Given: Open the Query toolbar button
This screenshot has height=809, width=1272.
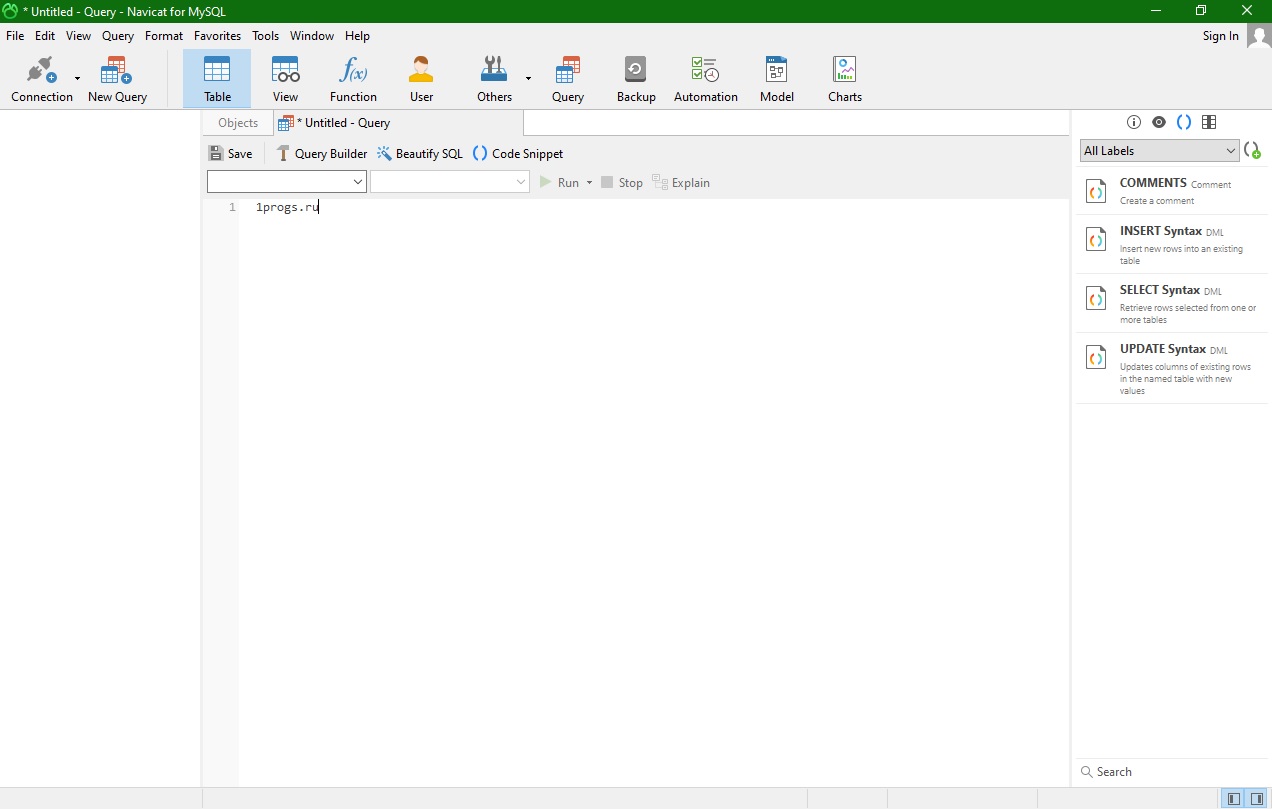Looking at the screenshot, I should click(567, 79).
